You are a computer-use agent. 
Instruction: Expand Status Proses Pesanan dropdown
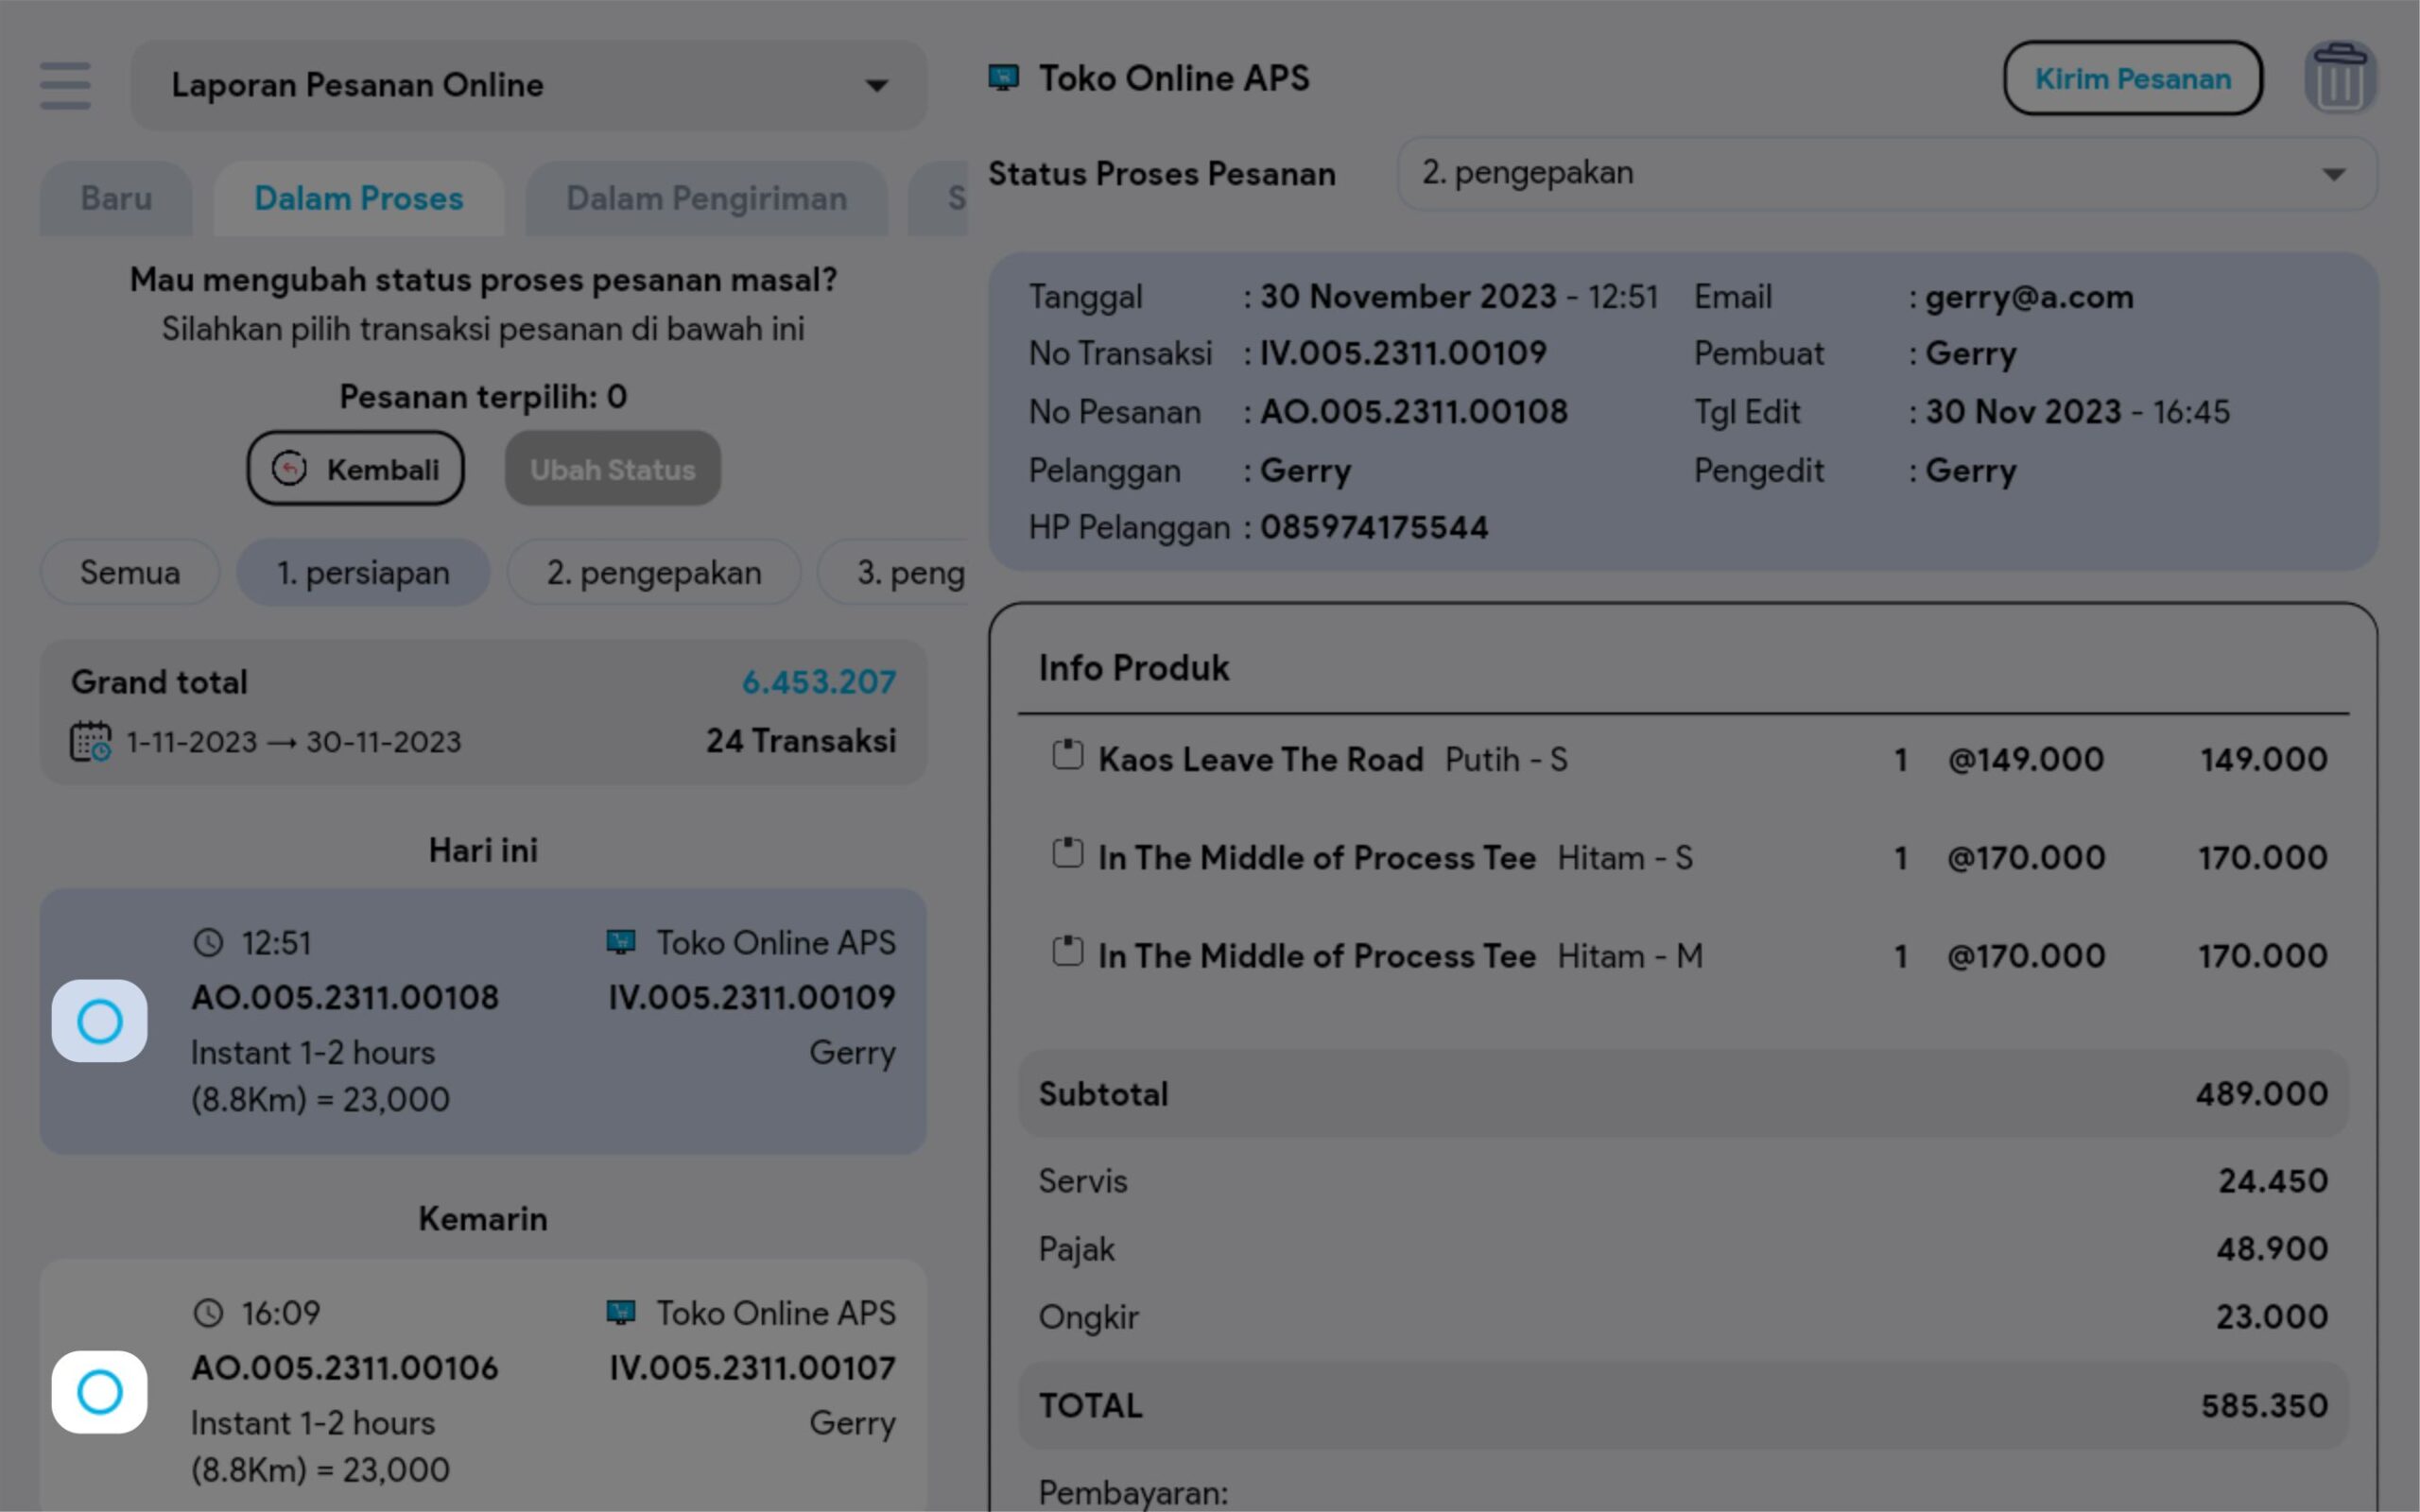1886,173
